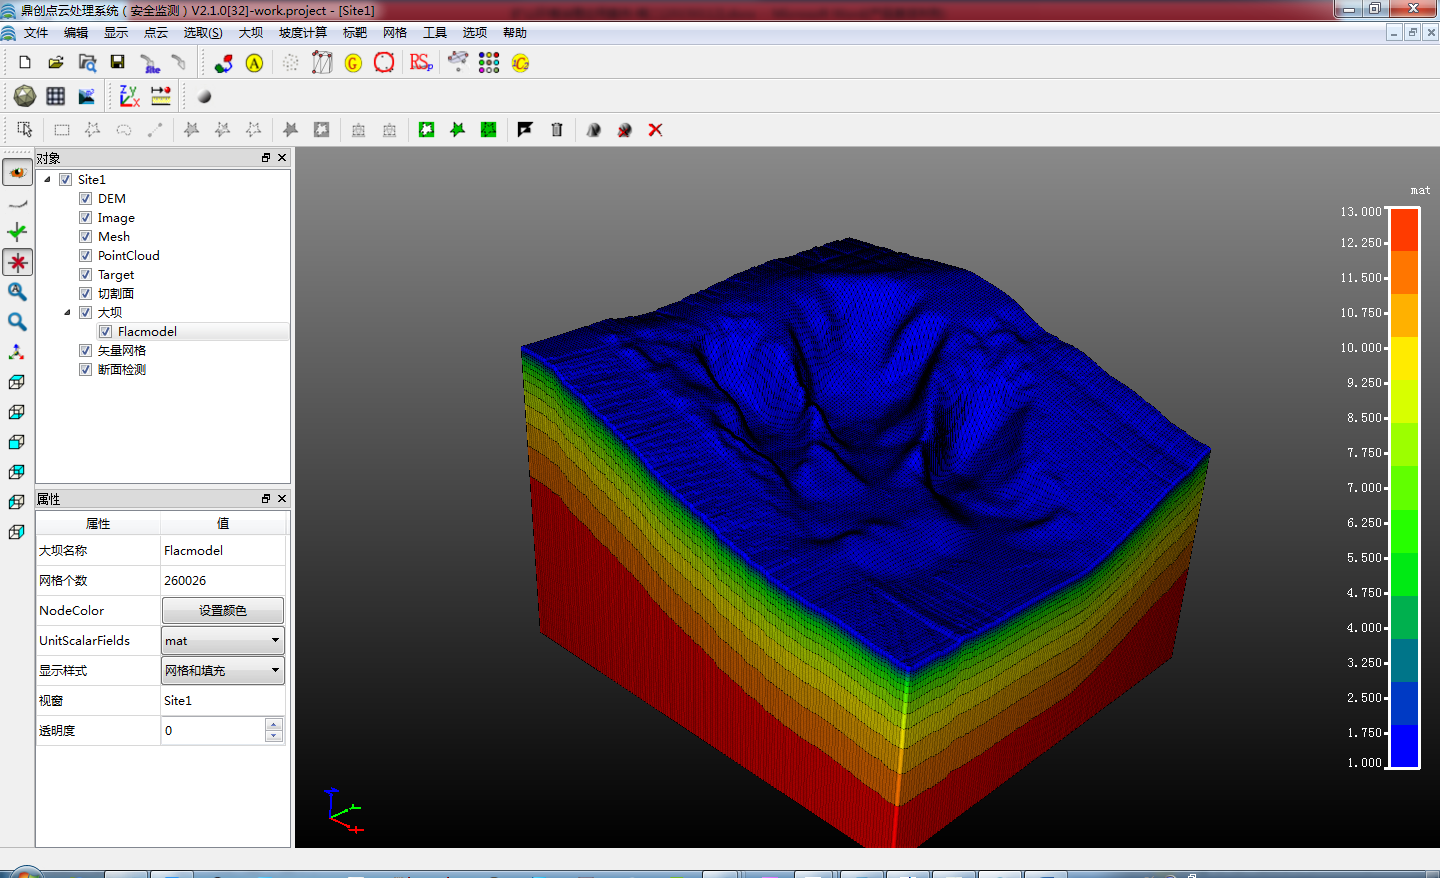
Task: Click the trash bin toolbar icon
Action: pyautogui.click(x=557, y=130)
